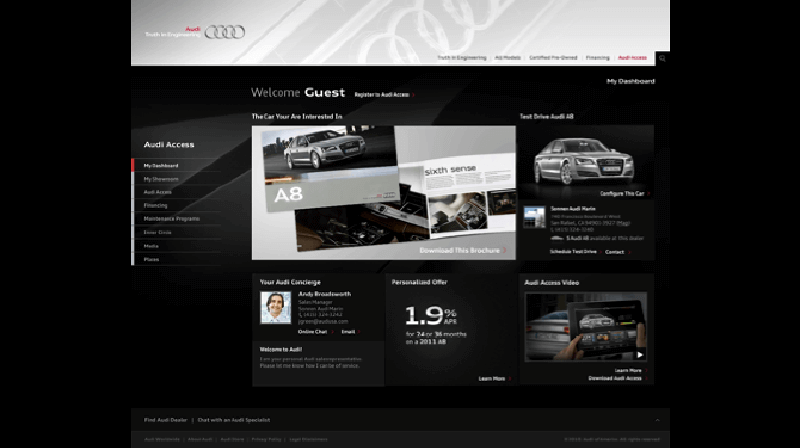Open All Models nav item
800x448 pixels.
pyautogui.click(x=508, y=58)
